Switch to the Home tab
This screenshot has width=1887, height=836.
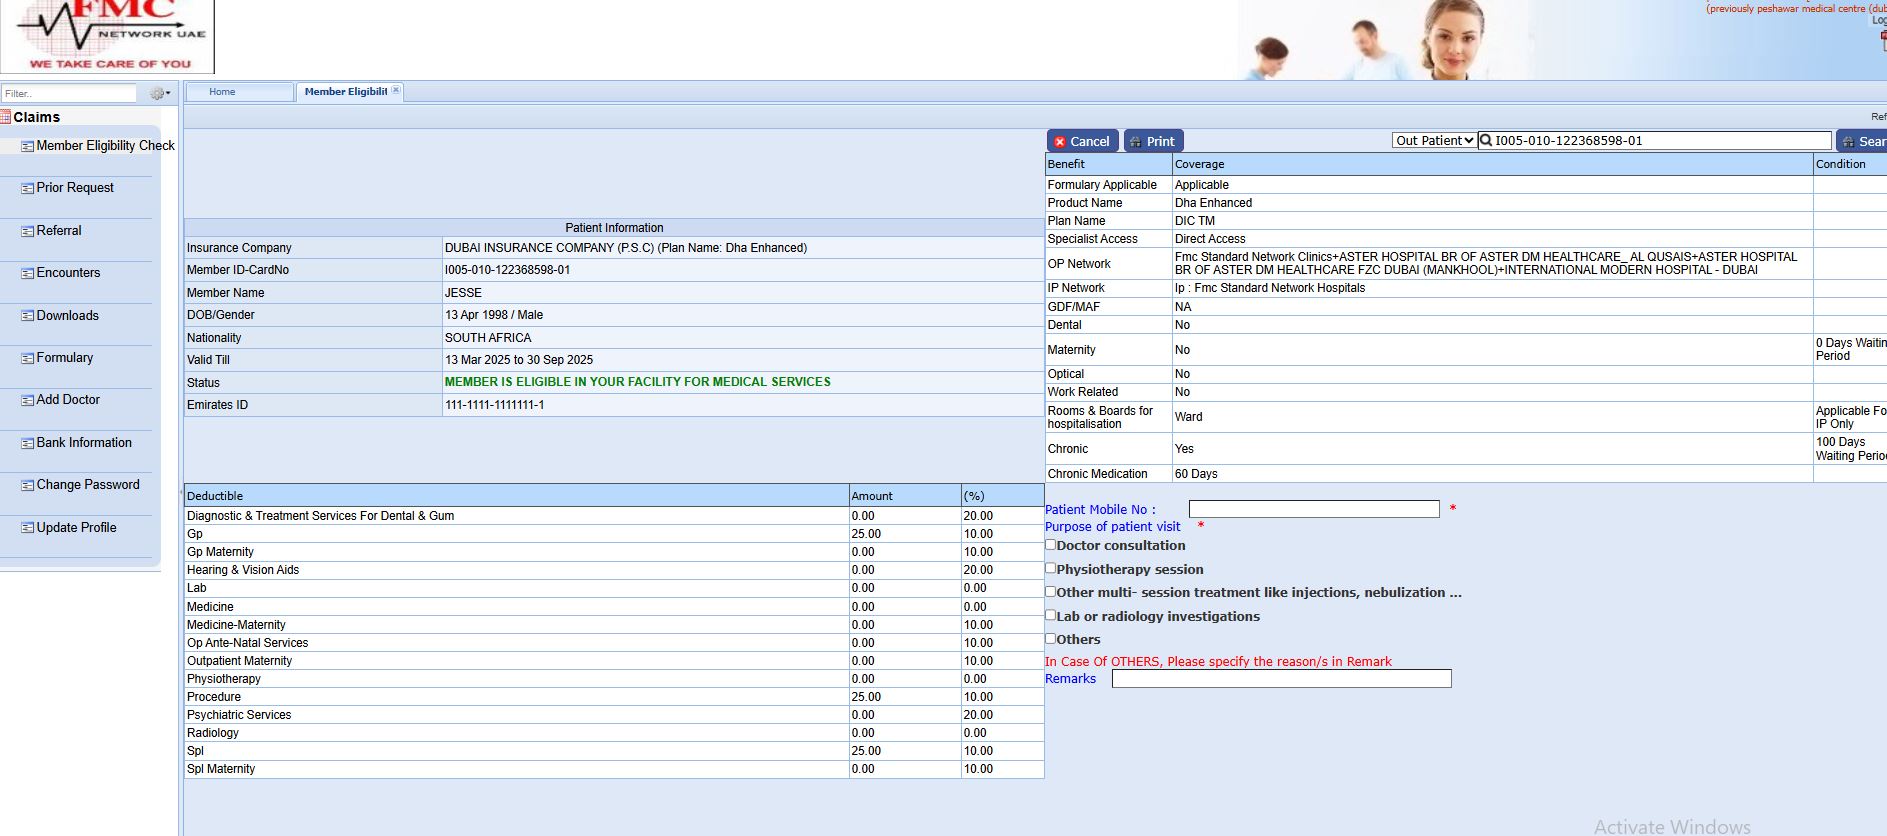[x=223, y=92]
